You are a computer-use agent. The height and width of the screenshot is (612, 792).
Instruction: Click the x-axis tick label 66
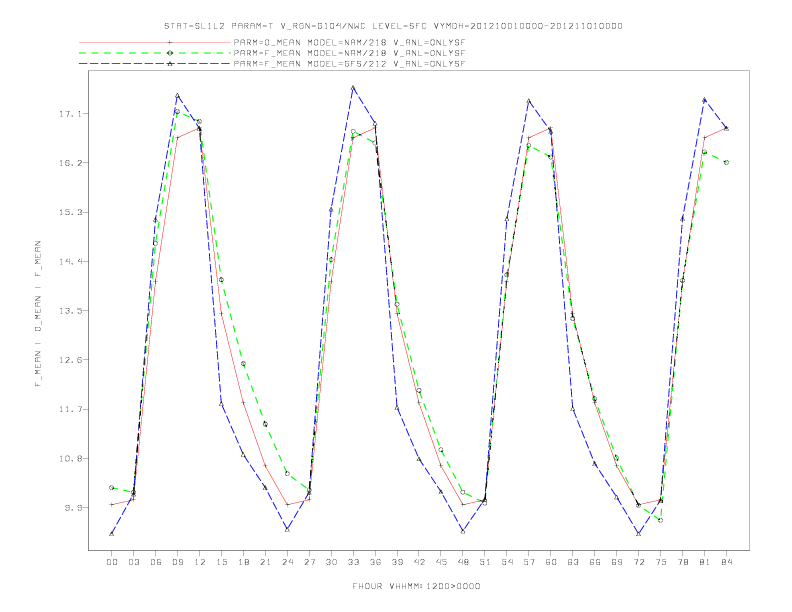coord(595,562)
